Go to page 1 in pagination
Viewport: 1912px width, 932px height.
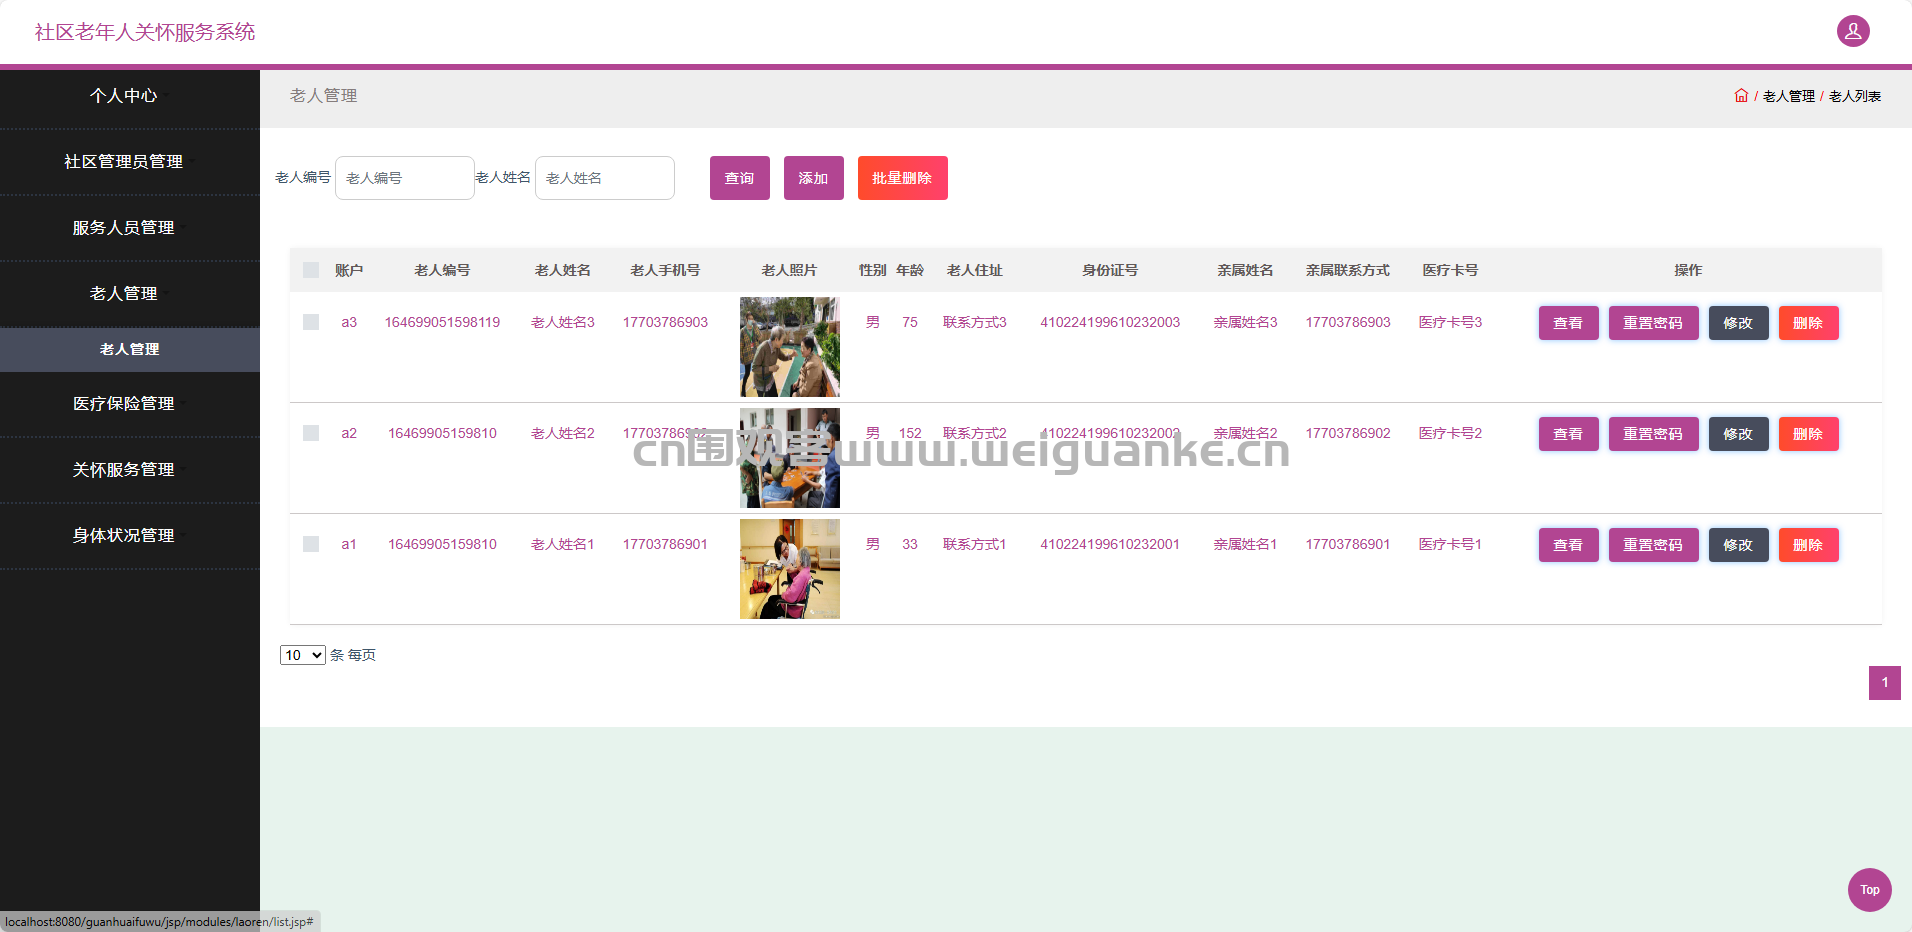[1885, 683]
